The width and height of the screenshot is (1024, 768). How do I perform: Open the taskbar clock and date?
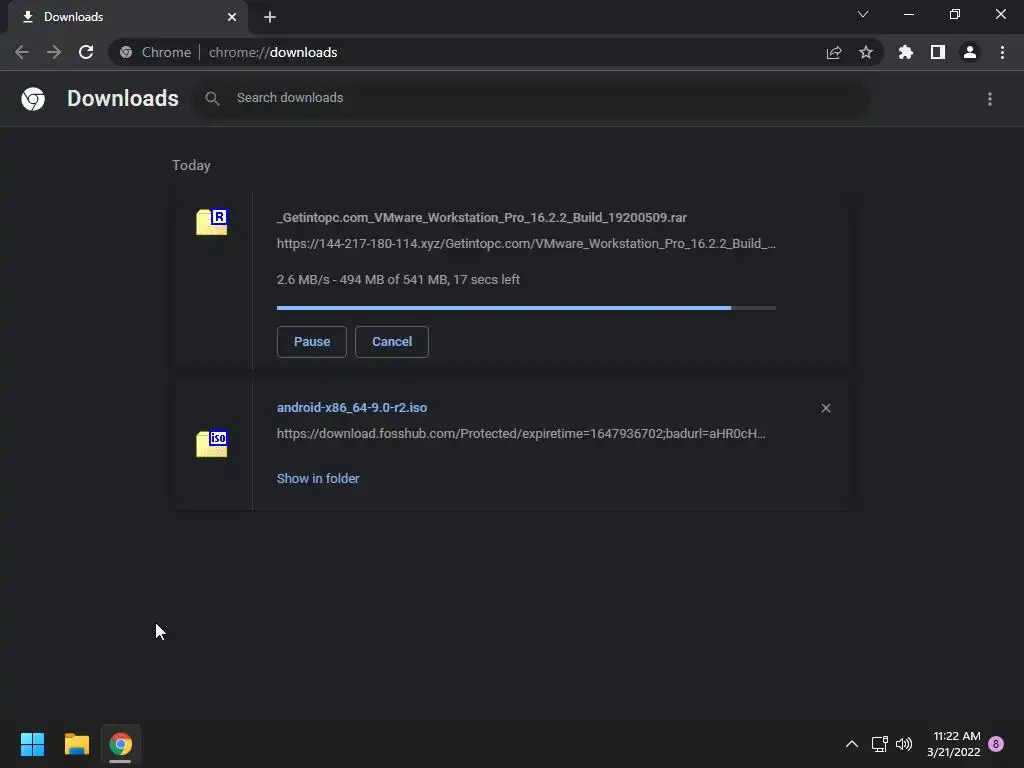click(x=953, y=744)
